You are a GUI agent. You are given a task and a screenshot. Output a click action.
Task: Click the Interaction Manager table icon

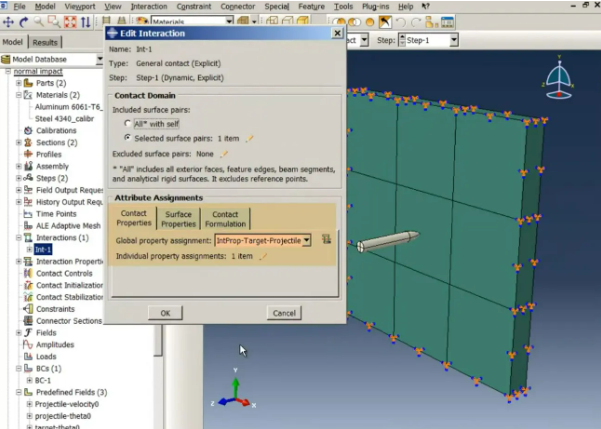click(447, 22)
